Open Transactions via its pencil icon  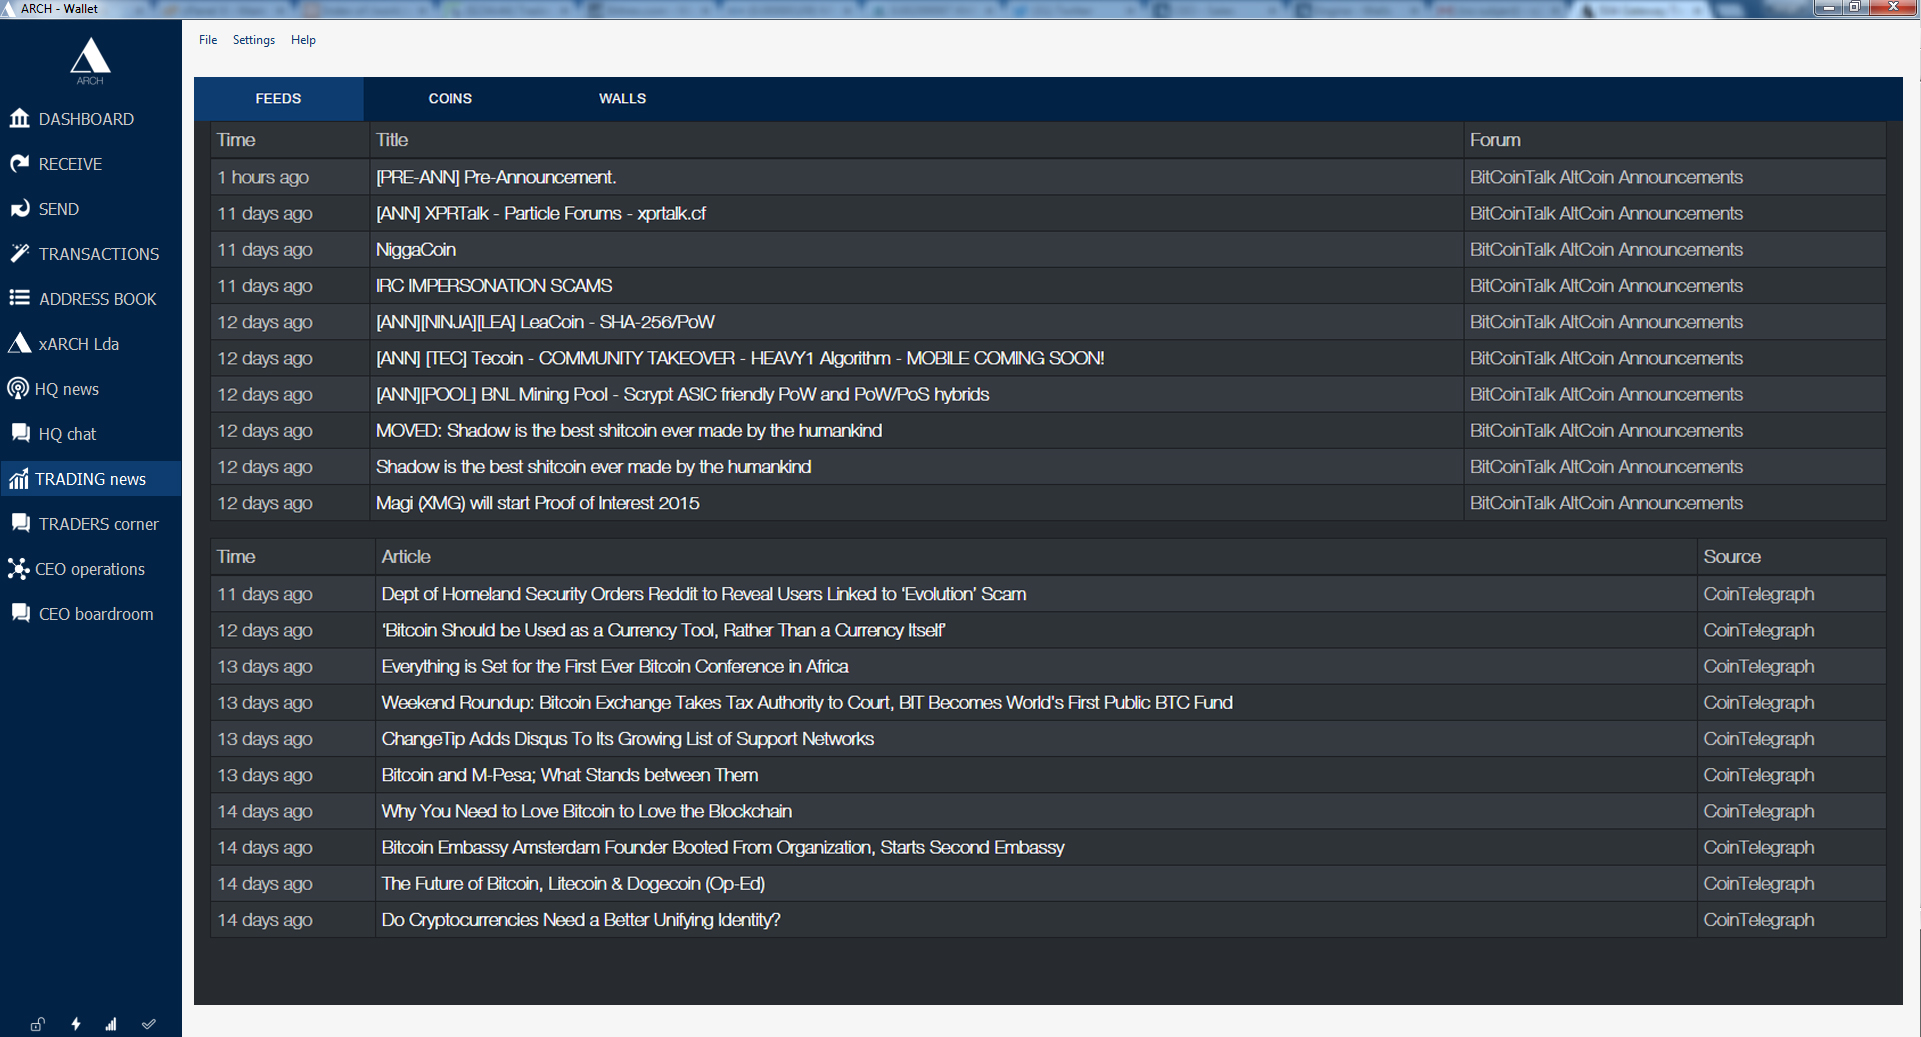coord(19,253)
